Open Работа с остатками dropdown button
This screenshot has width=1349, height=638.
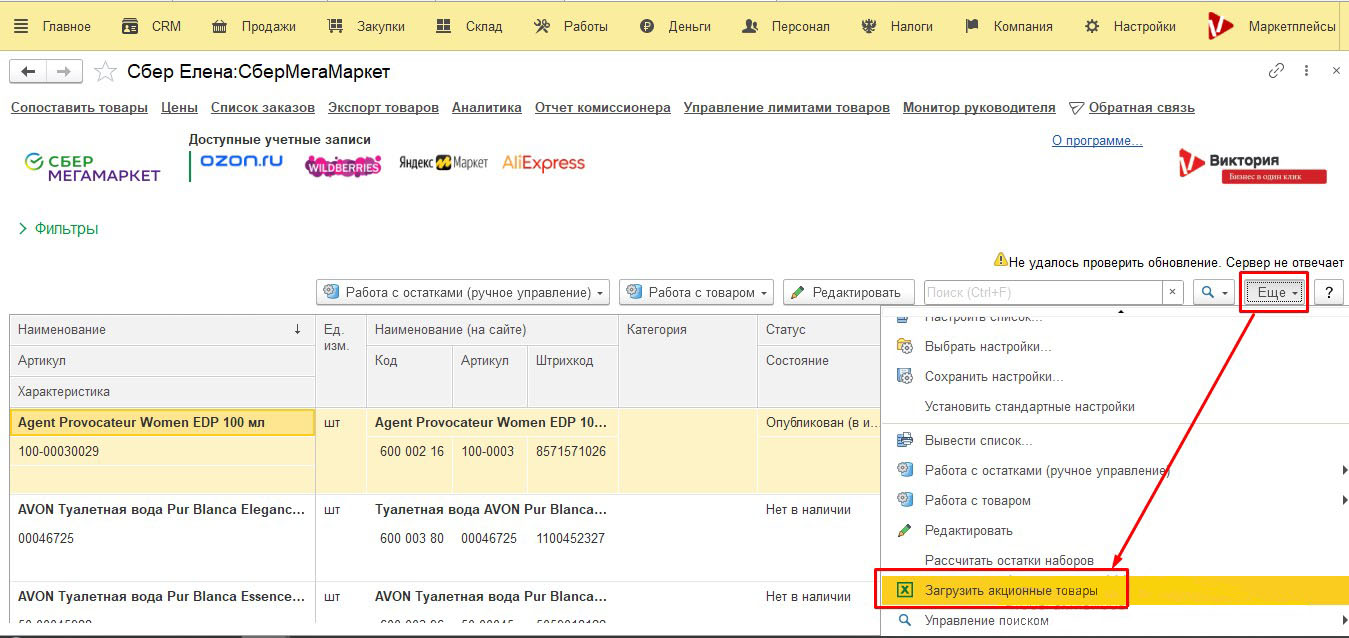click(463, 292)
